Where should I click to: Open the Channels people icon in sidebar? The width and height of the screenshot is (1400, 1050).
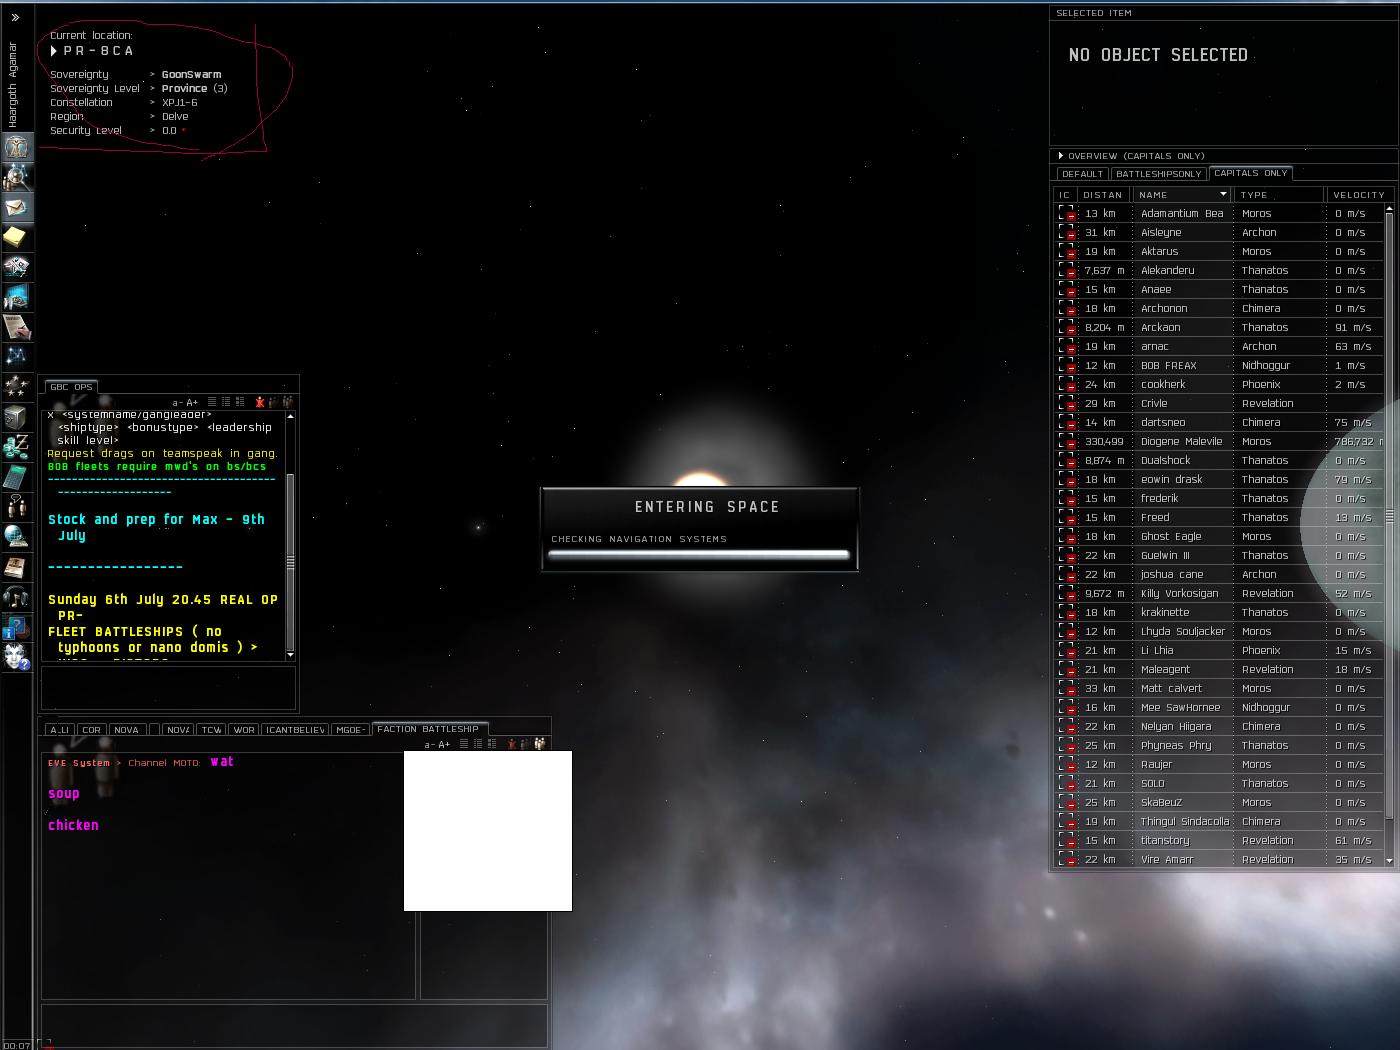pyautogui.click(x=16, y=507)
